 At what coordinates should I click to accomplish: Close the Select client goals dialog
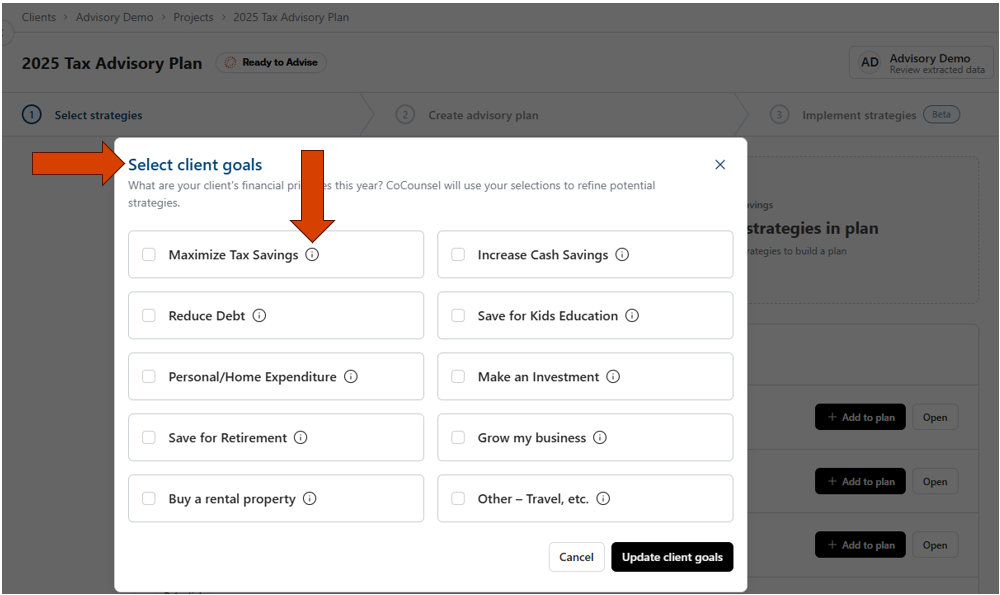[x=720, y=165]
